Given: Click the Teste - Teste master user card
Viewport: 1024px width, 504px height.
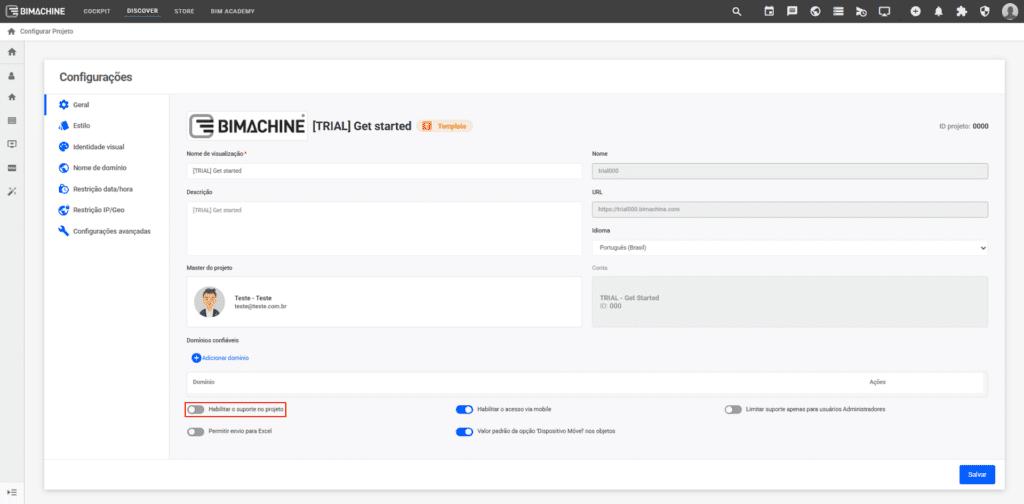Looking at the screenshot, I should point(384,302).
